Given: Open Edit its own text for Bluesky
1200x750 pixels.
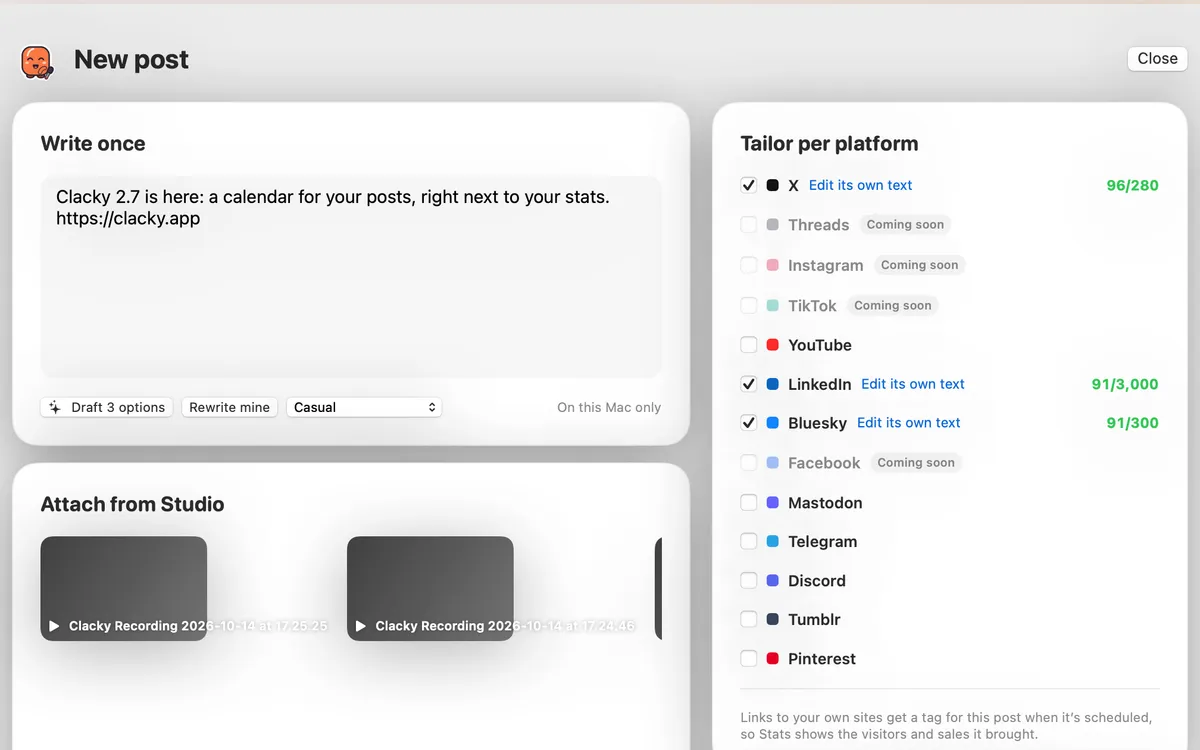Looking at the screenshot, I should tap(908, 423).
